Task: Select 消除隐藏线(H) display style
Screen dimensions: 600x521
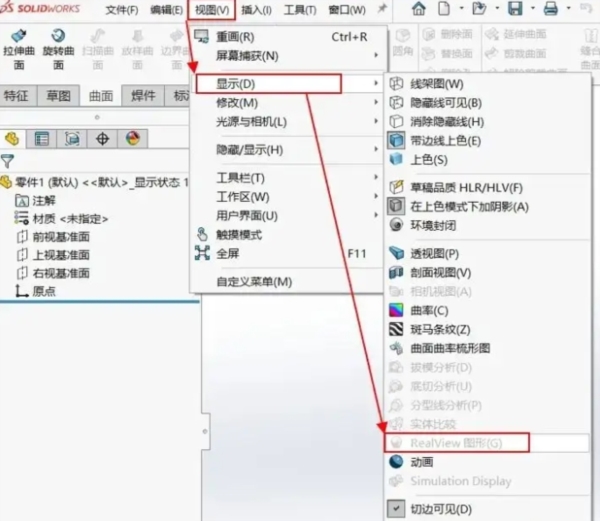Action: (488, 122)
